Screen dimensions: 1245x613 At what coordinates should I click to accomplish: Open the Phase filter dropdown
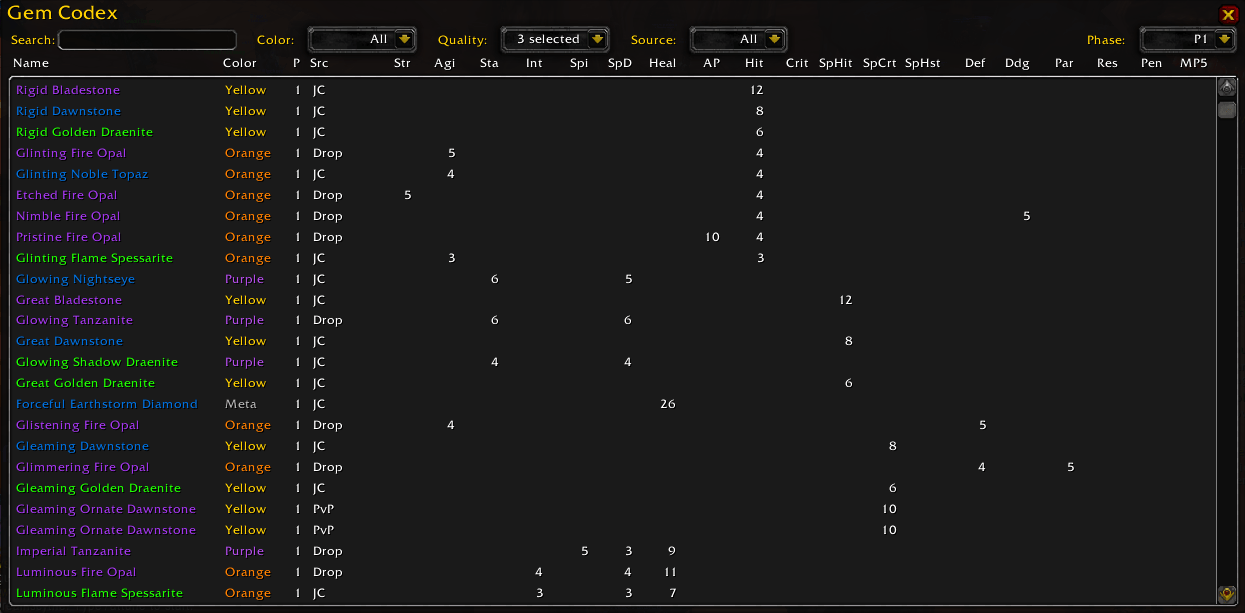(x=1189, y=40)
